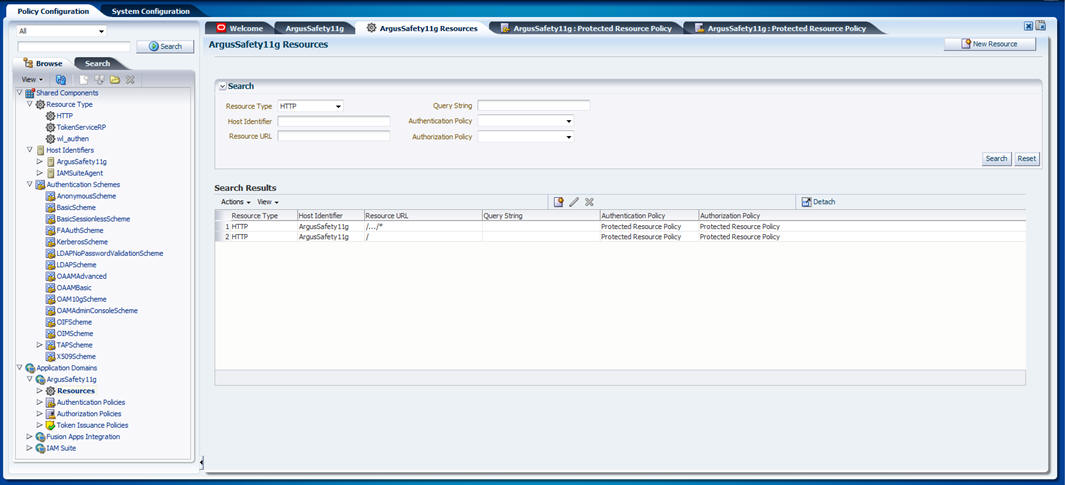Viewport: 1065px width, 485px height.
Task: Expand the Token Issuance Policies node
Action: [39, 425]
